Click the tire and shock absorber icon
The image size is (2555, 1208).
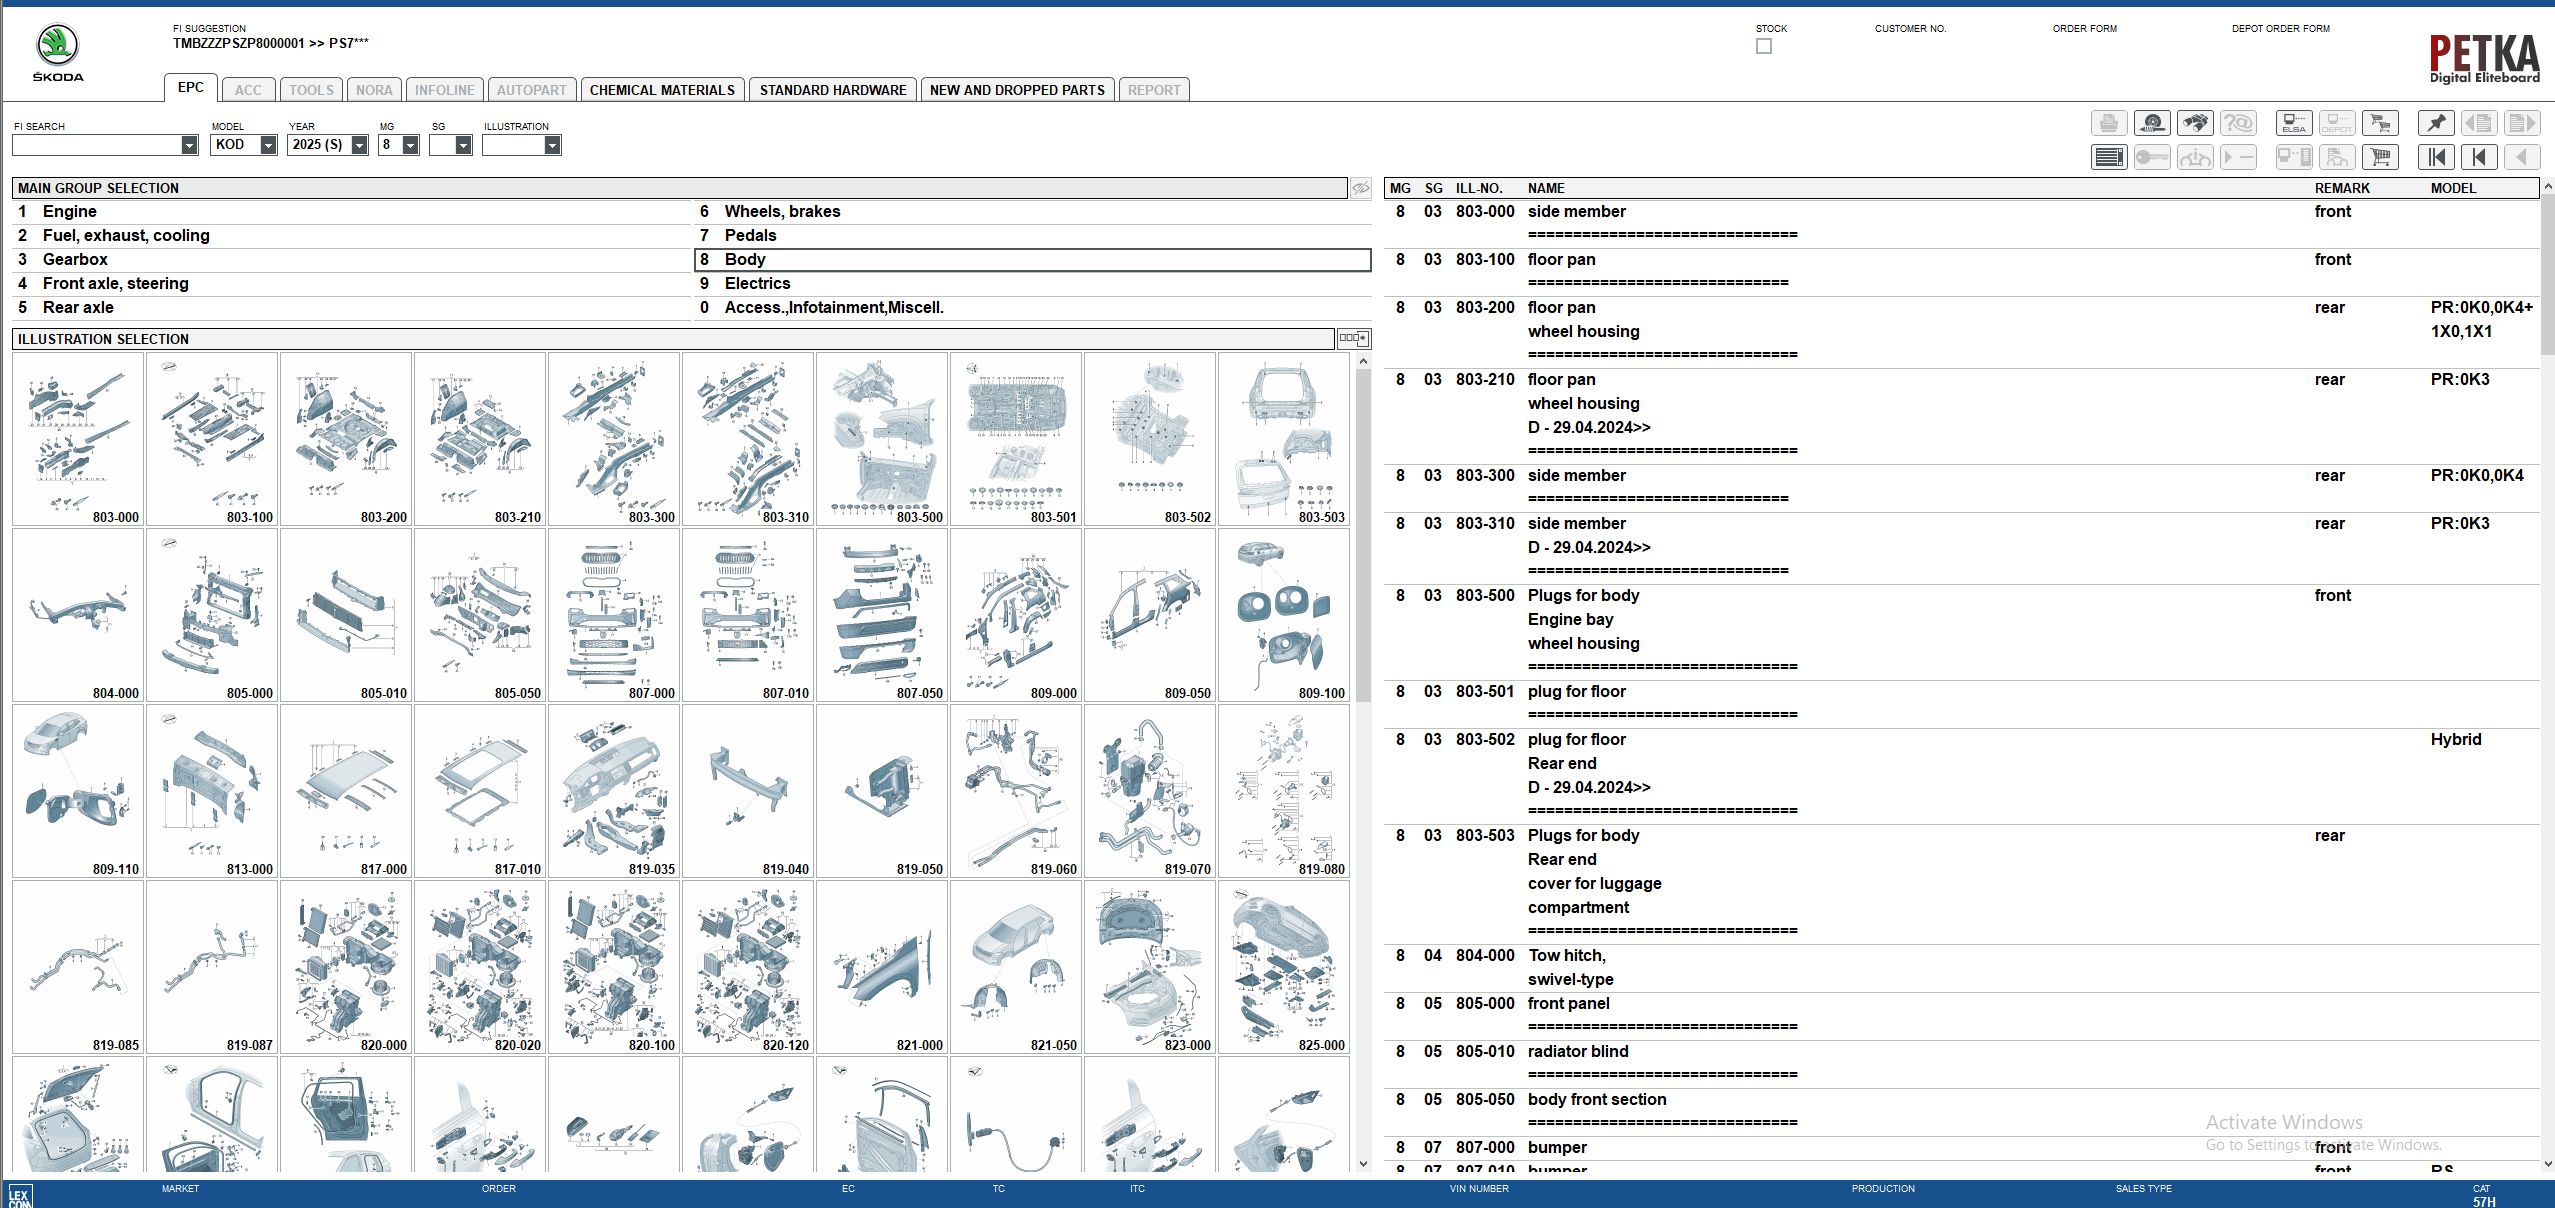pyautogui.click(x=2152, y=123)
